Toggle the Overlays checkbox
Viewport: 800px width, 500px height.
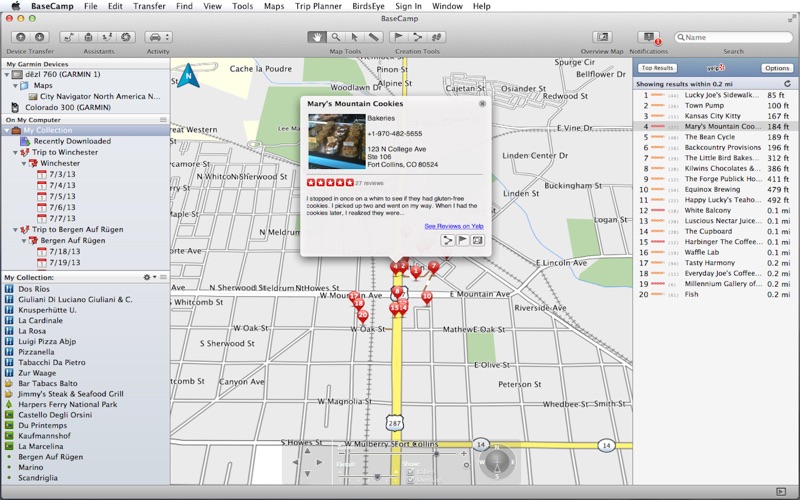coord(409,481)
